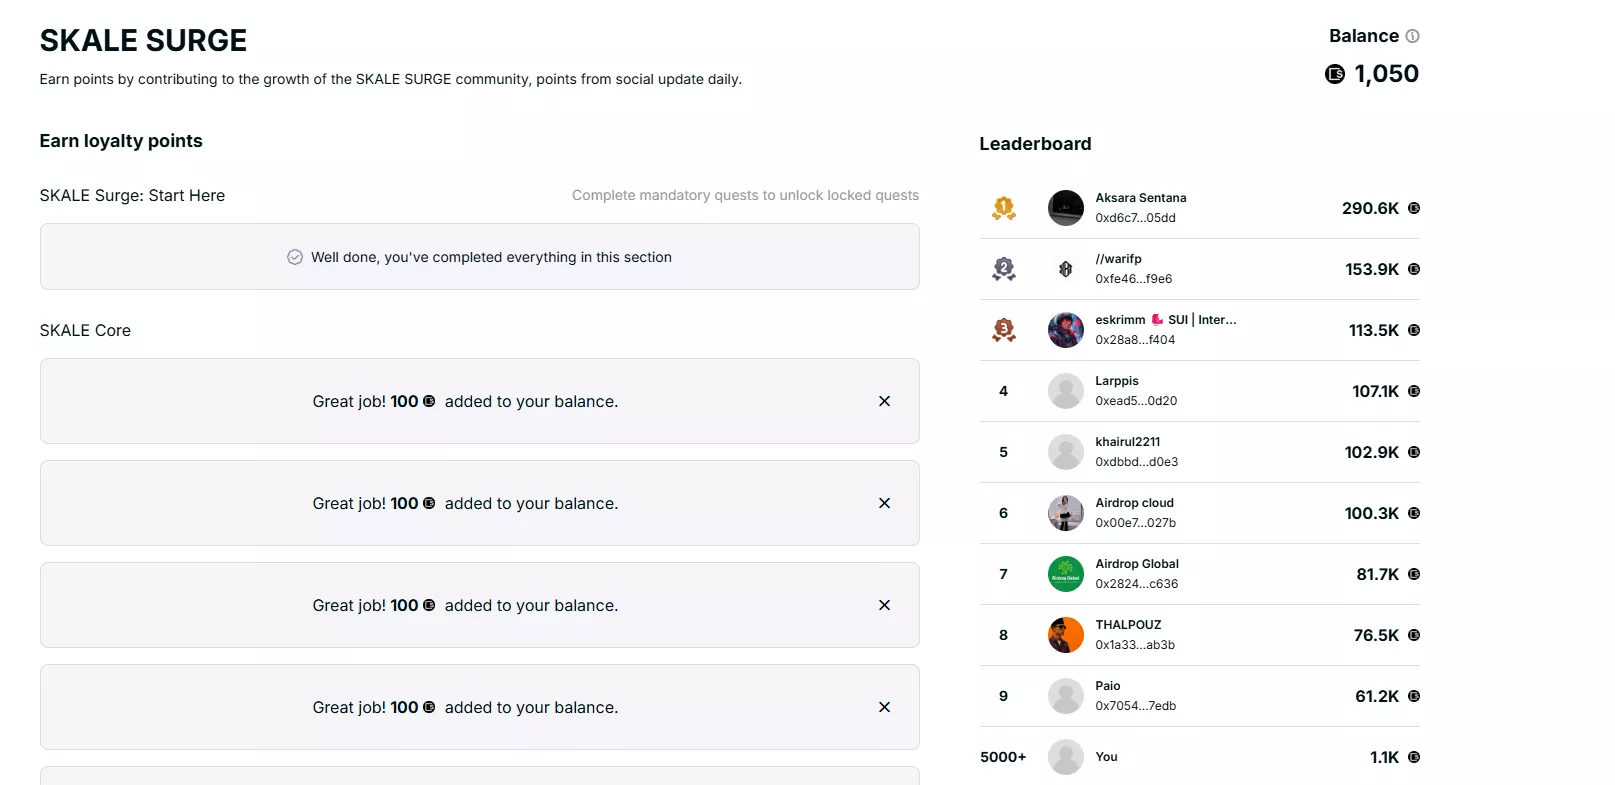Click the checkmark icon in the completion banner
The height and width of the screenshot is (785, 1615).
tap(295, 257)
